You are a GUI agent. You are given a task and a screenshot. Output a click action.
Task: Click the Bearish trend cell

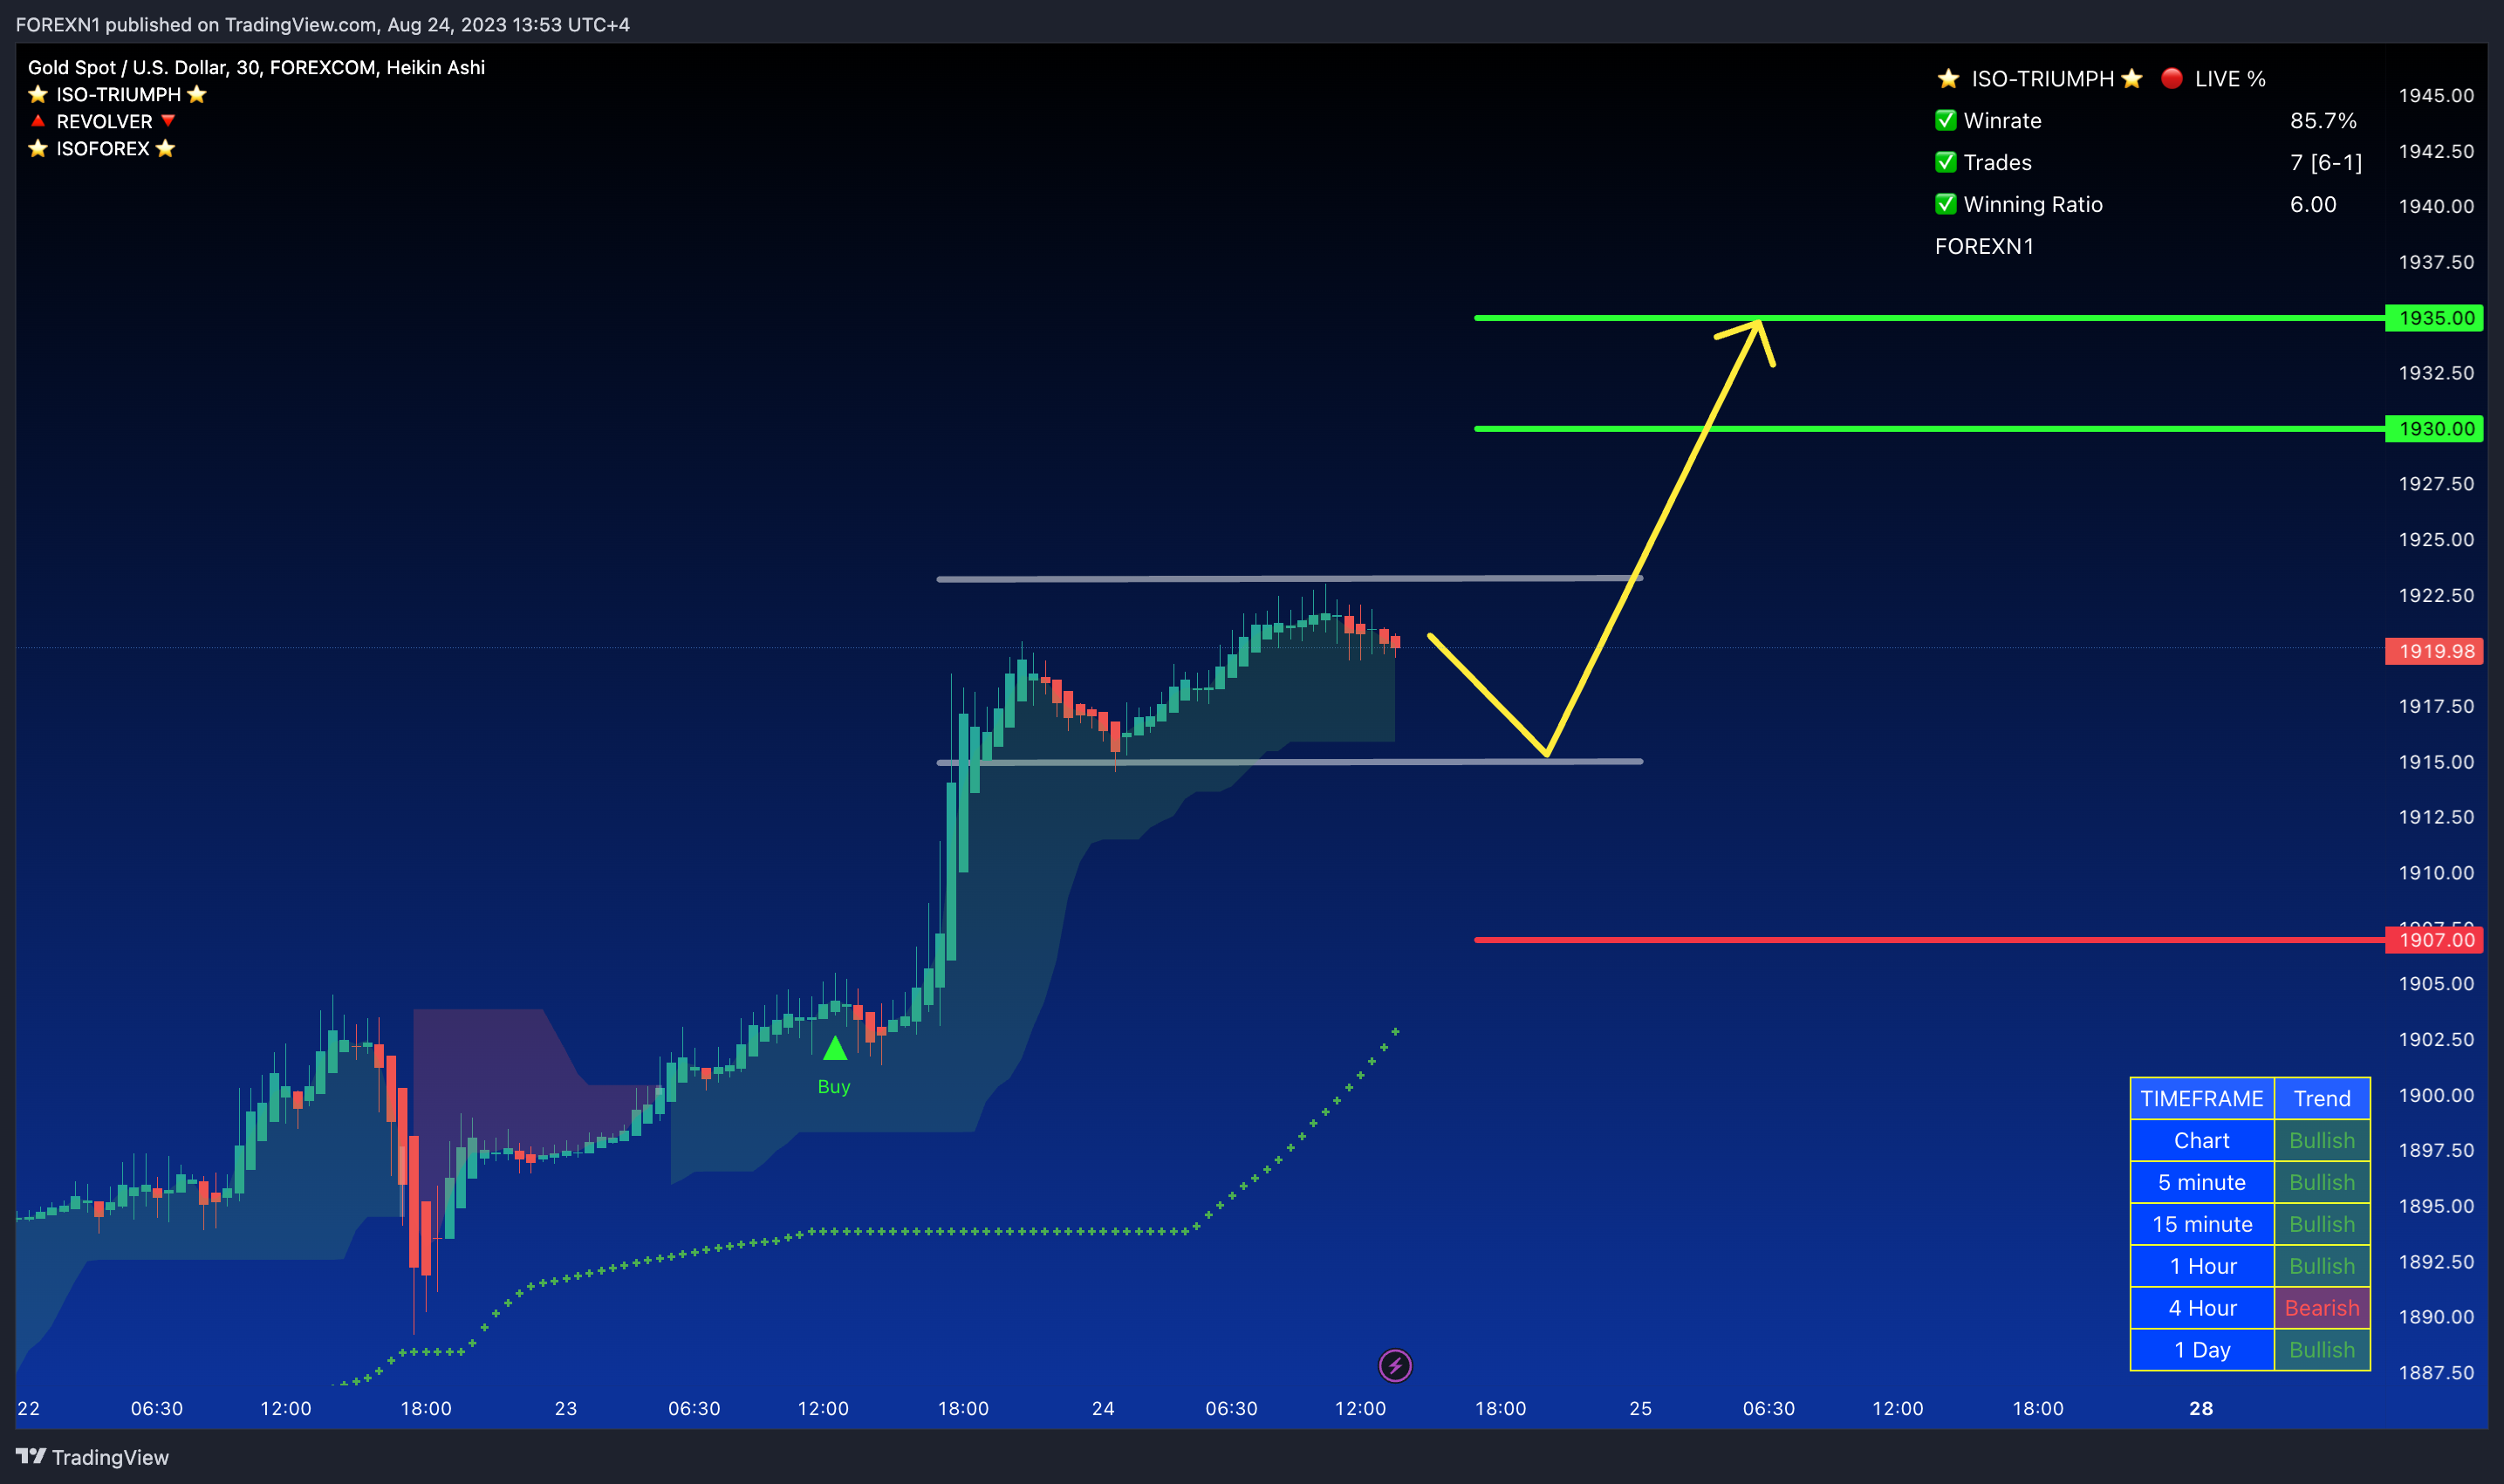pyautogui.click(x=2322, y=1308)
